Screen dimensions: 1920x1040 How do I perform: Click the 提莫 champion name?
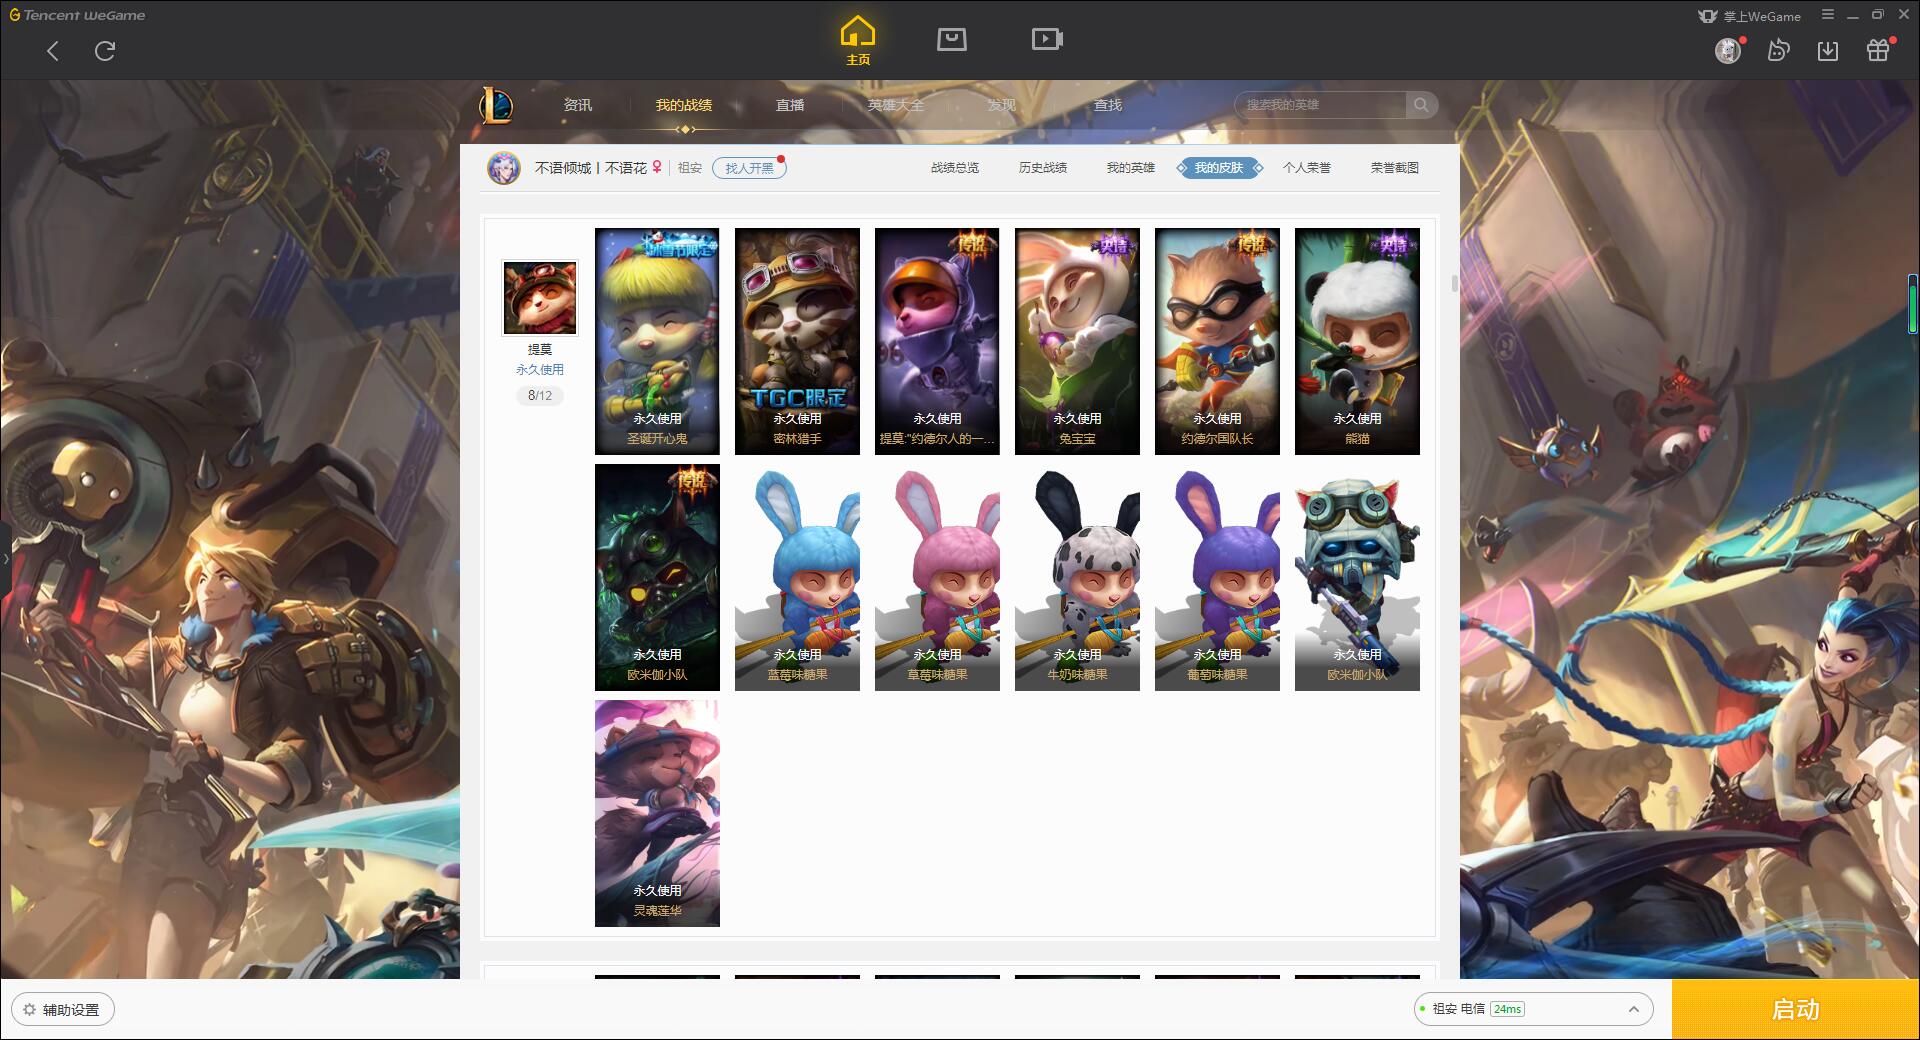coord(540,349)
